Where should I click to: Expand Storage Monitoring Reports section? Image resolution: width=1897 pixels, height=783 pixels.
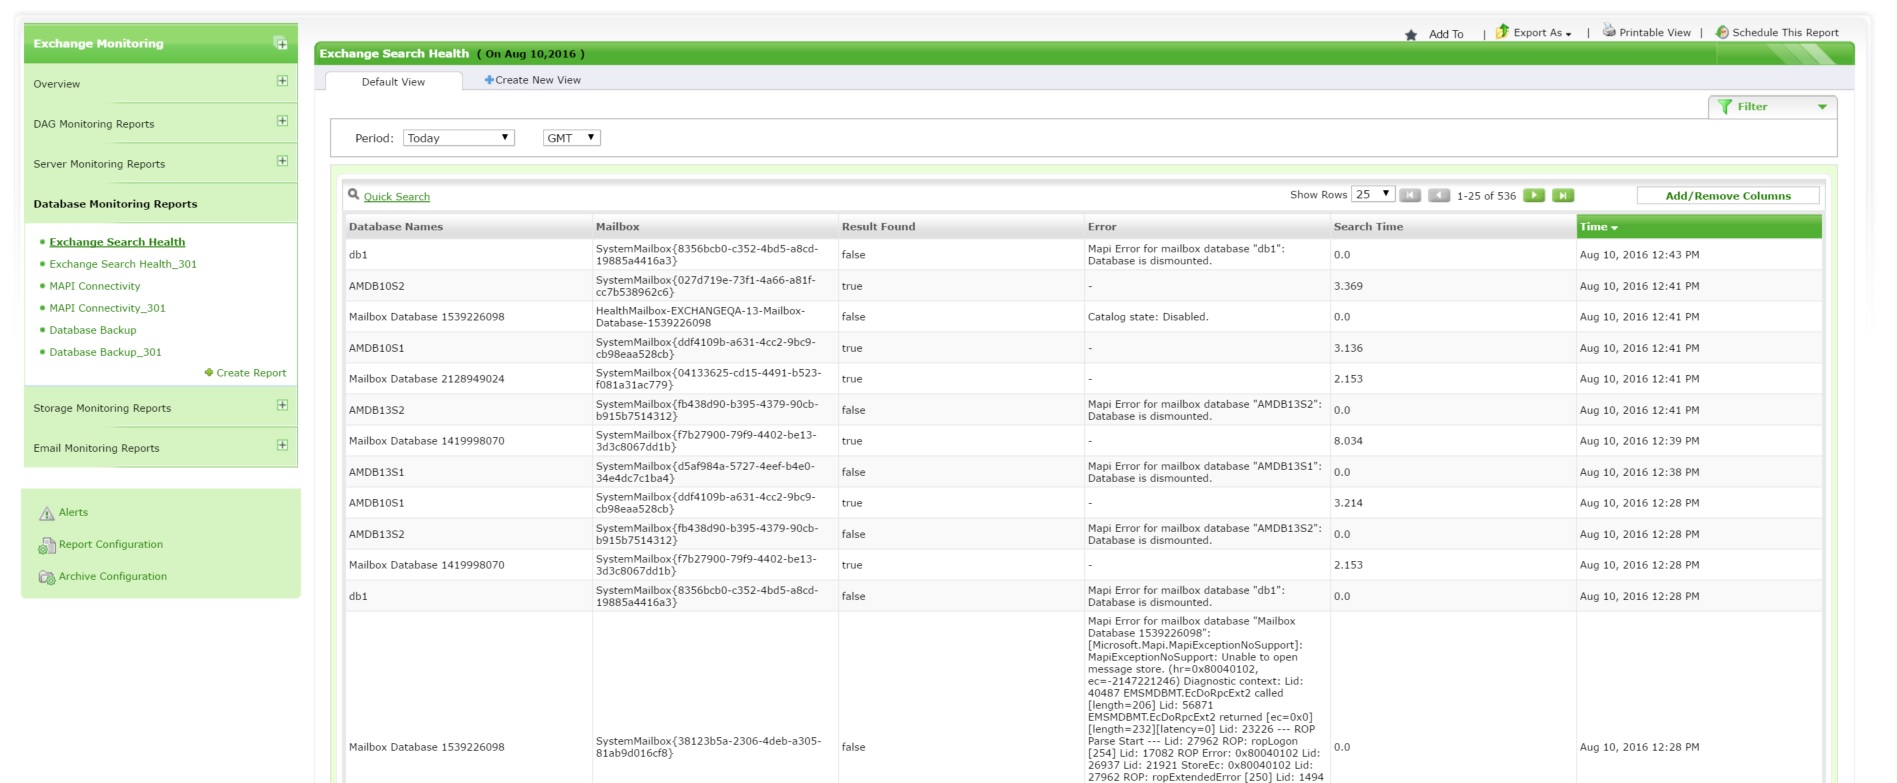pyautogui.click(x=282, y=405)
